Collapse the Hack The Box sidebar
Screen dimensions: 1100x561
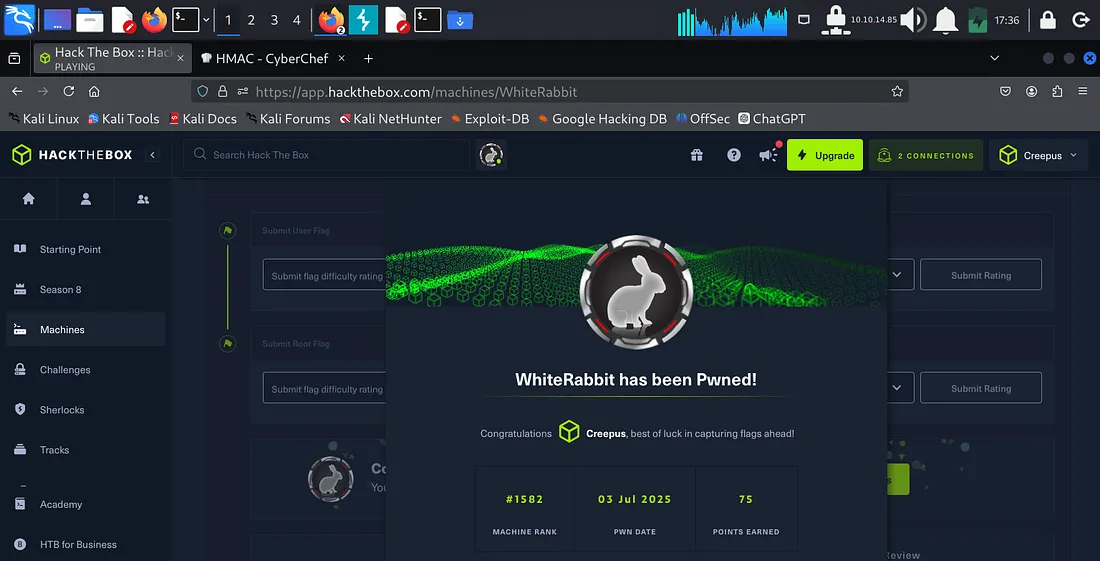[x=153, y=155]
